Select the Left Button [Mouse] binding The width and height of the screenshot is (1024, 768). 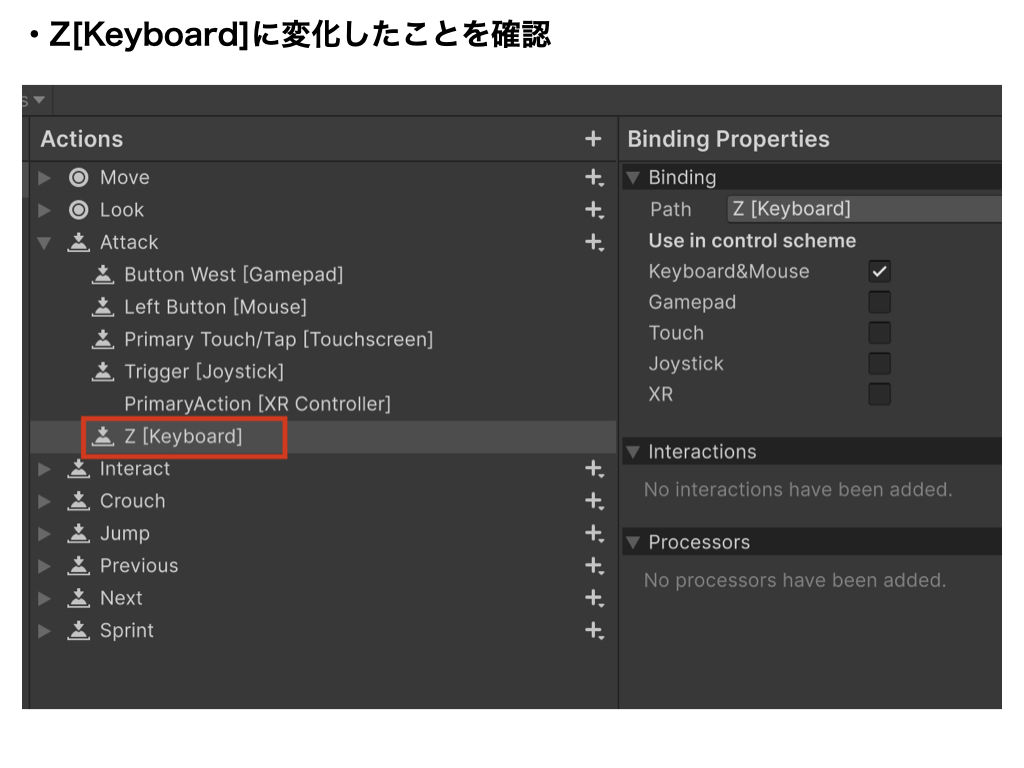tap(215, 307)
